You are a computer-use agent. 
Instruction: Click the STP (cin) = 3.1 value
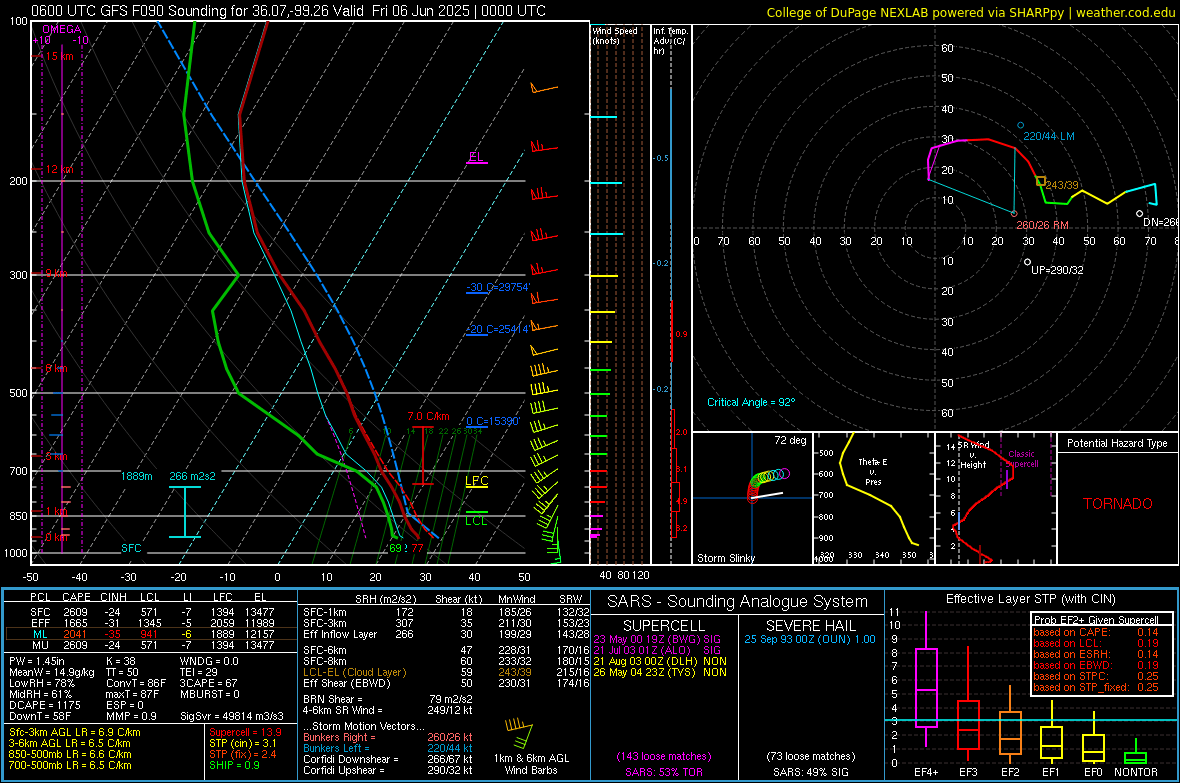coord(243,744)
